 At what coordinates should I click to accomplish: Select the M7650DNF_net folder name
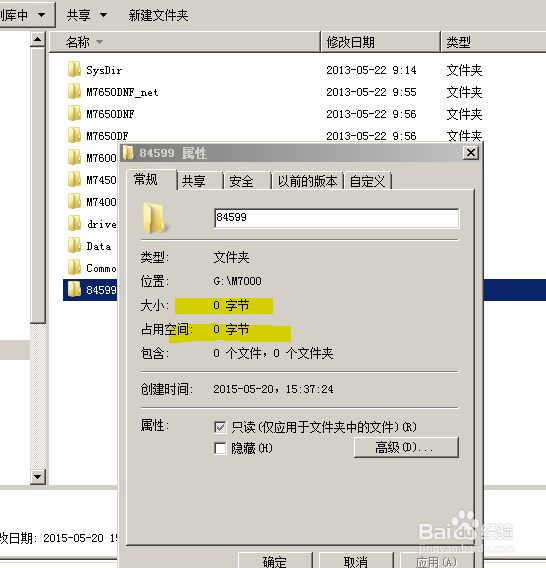pos(122,92)
